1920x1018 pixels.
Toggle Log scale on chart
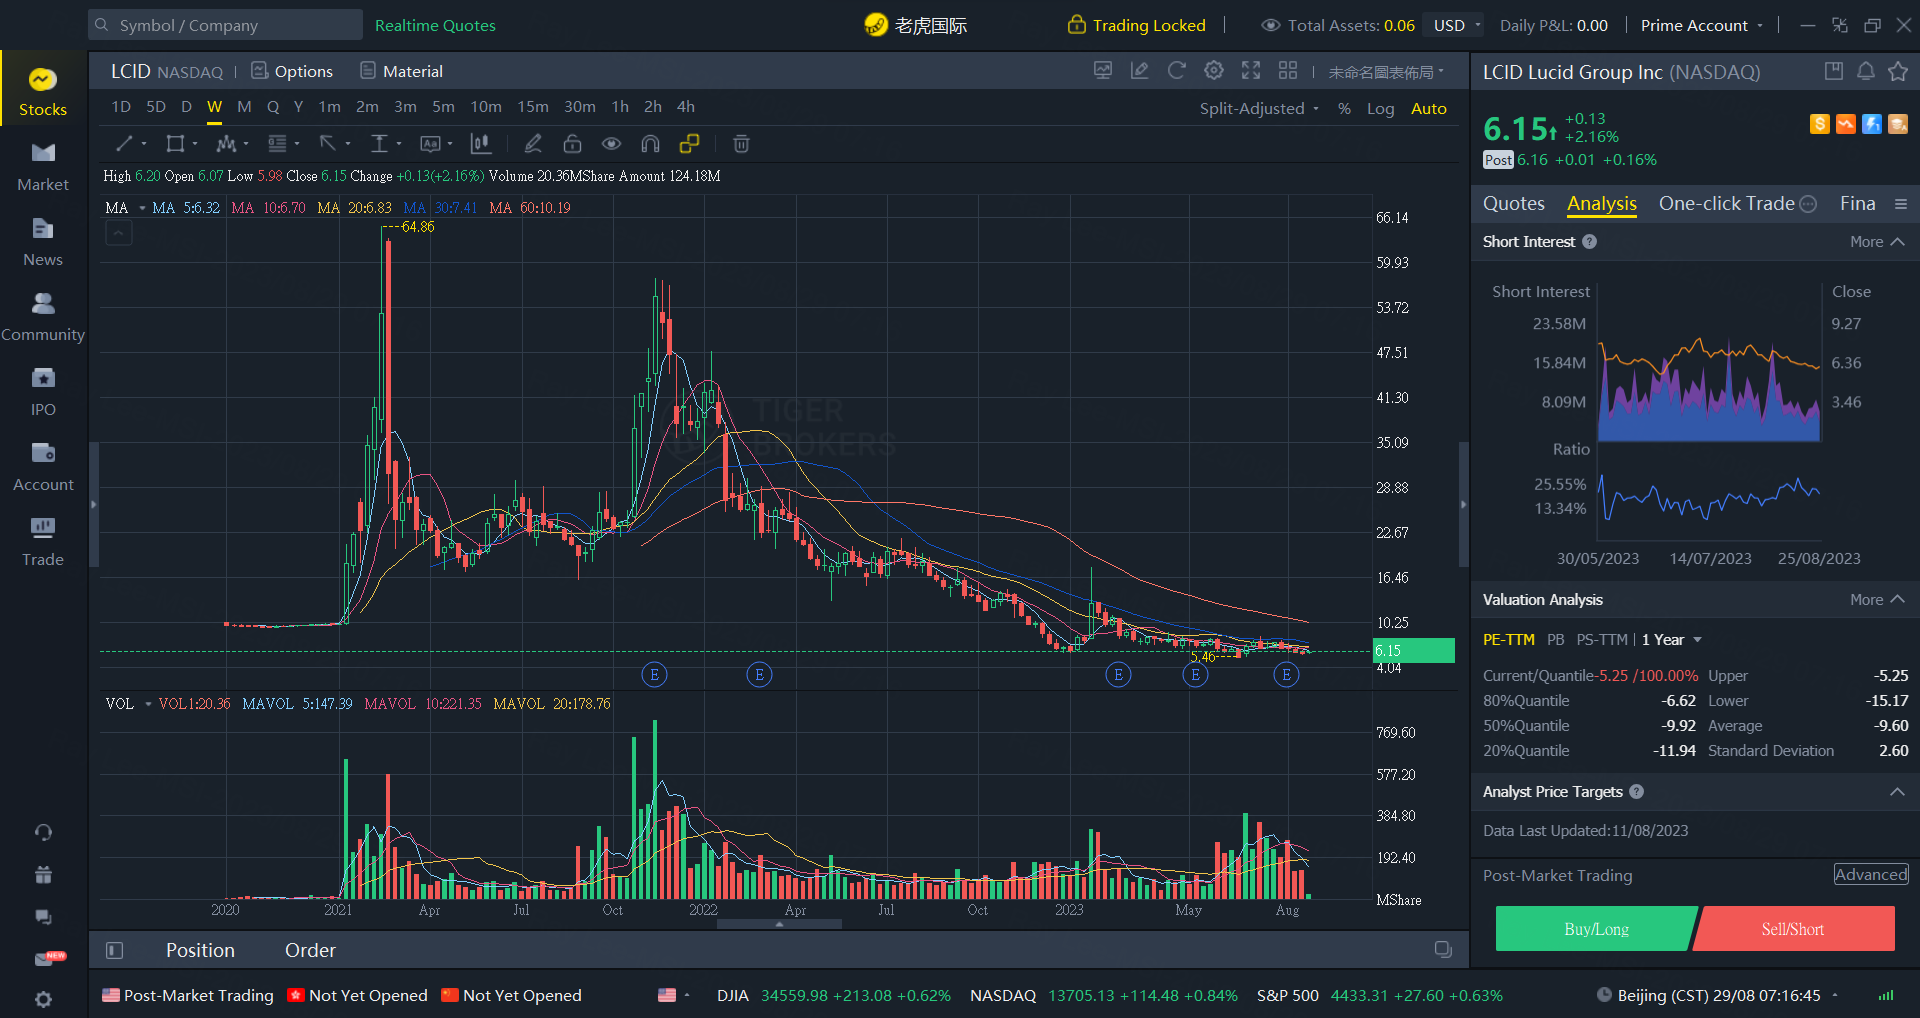pos(1380,108)
